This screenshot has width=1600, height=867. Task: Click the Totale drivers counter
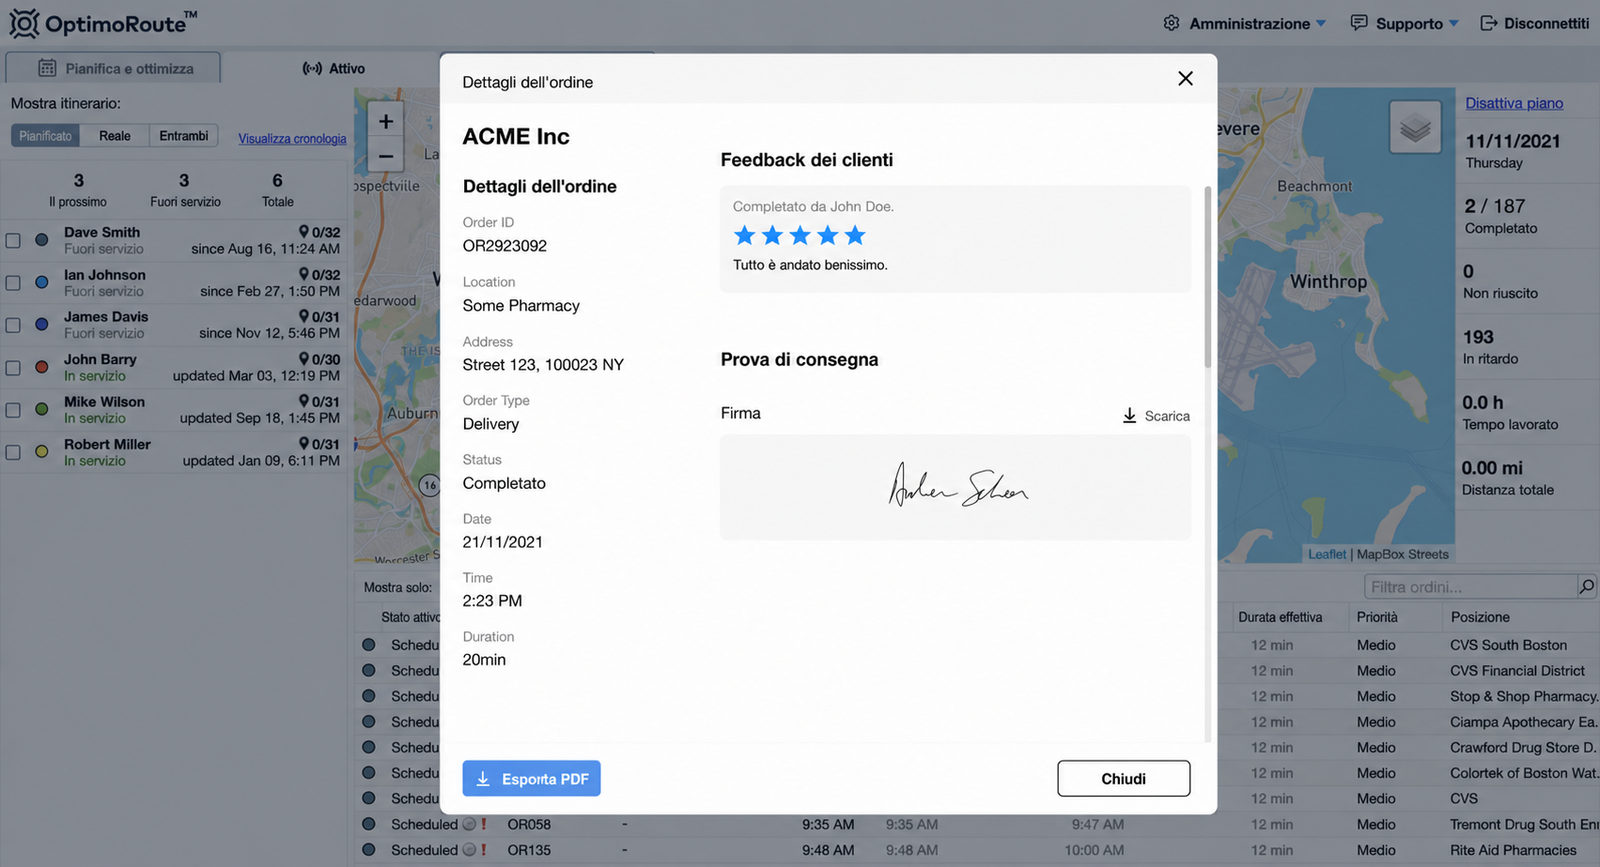[x=278, y=189]
